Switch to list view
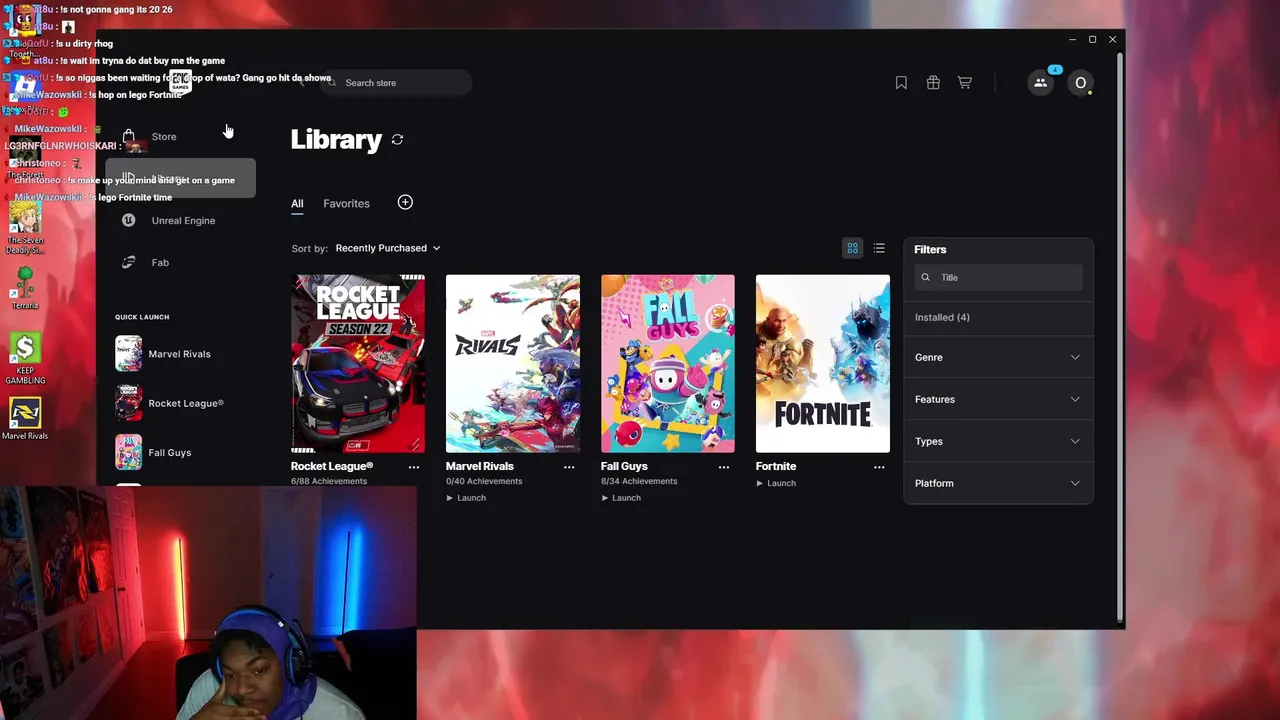Screen dimensions: 1280x720 coord(879,248)
